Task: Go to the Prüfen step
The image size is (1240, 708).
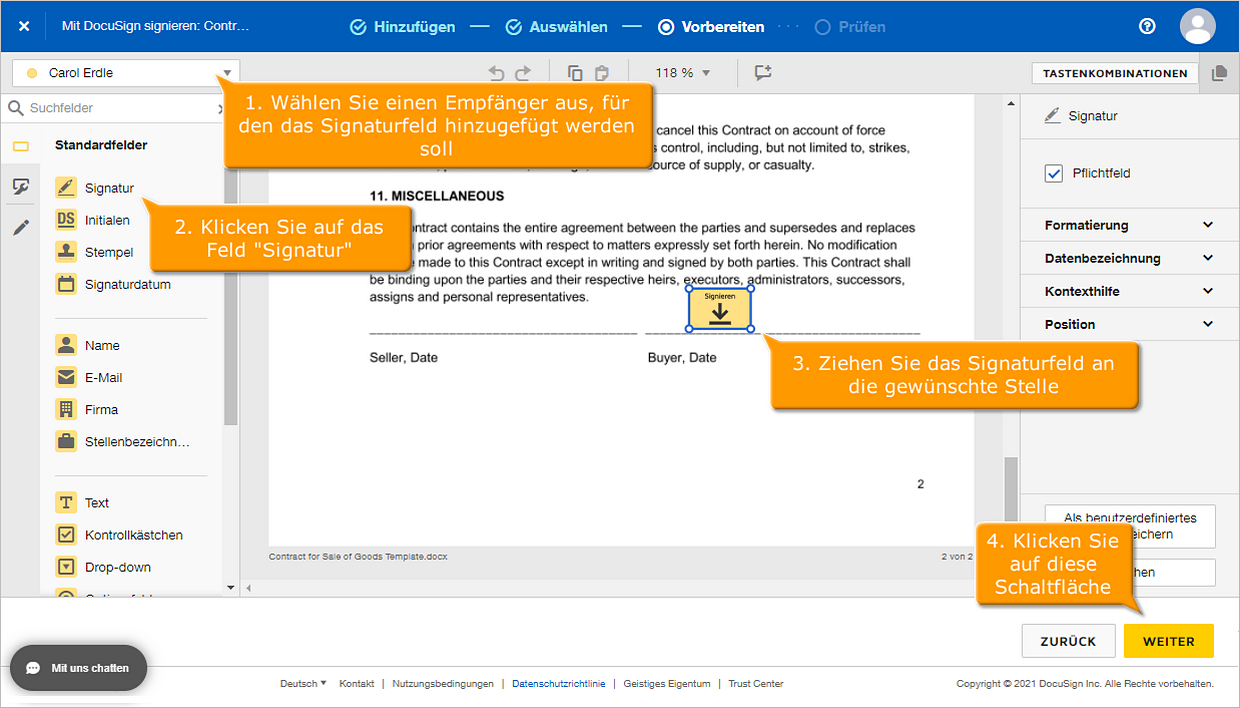Action: coord(850,27)
